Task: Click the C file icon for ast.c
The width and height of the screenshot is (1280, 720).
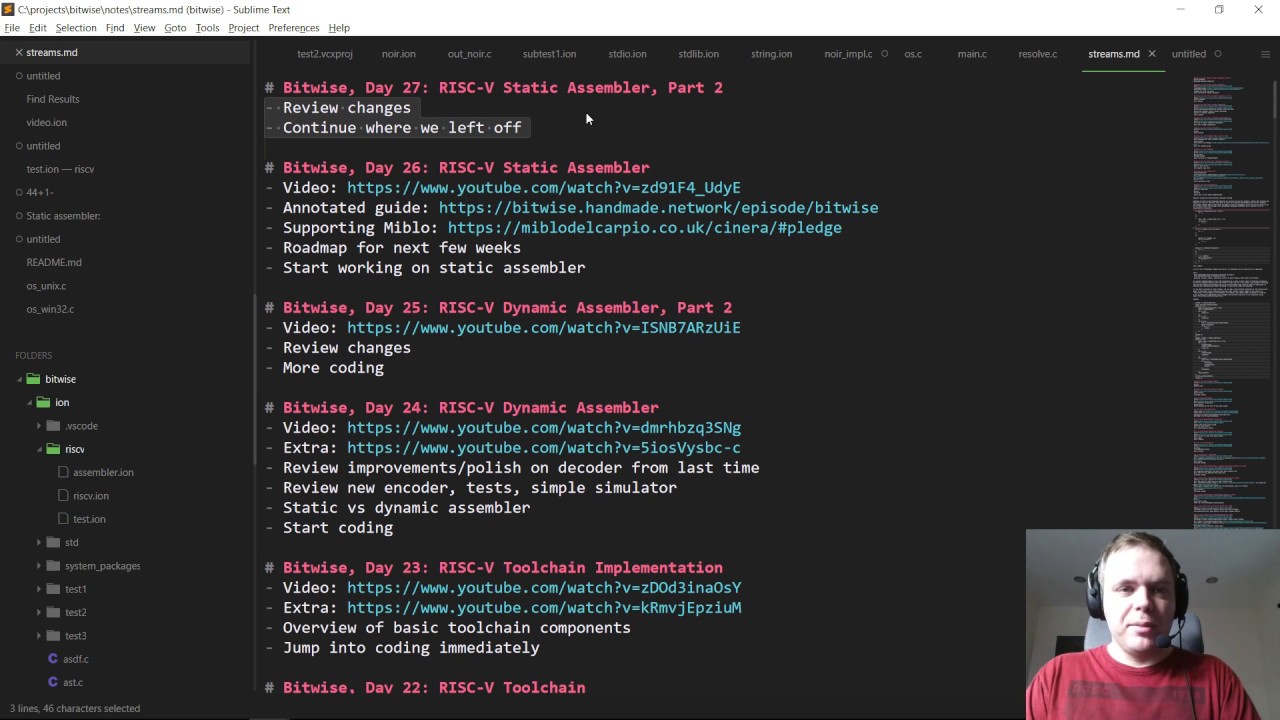Action: (x=53, y=682)
